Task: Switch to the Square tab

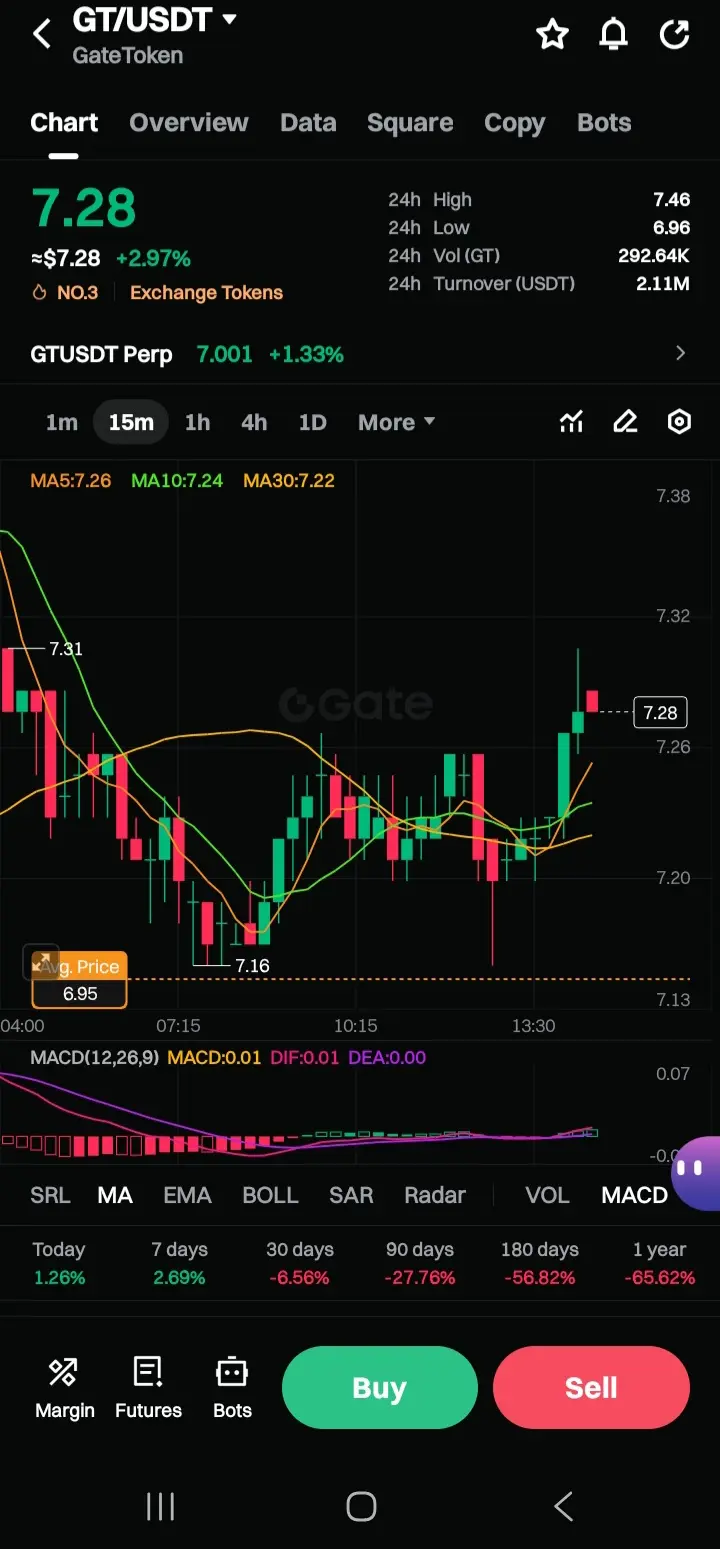Action: pyautogui.click(x=410, y=123)
